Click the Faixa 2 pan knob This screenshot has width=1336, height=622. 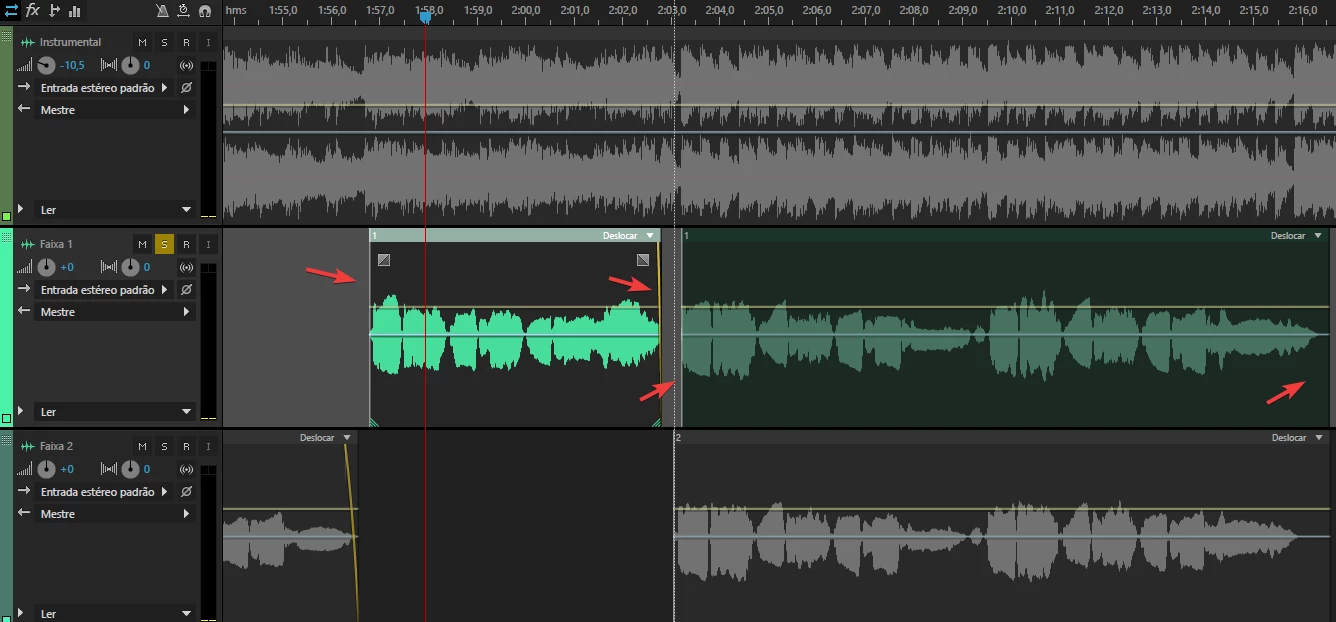click(131, 470)
